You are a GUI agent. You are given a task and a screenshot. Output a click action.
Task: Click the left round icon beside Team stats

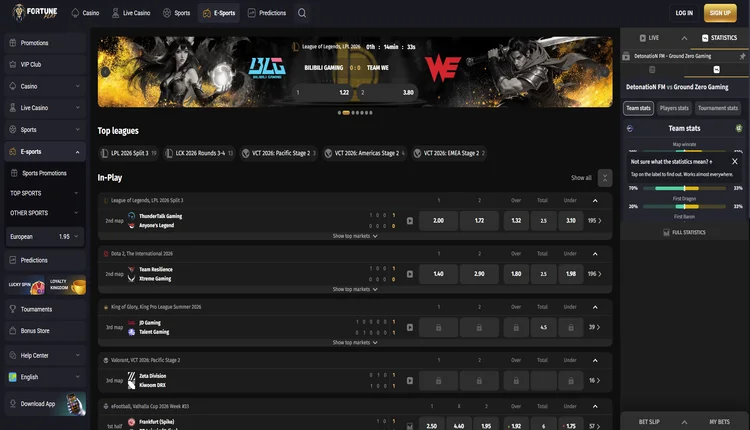630,128
